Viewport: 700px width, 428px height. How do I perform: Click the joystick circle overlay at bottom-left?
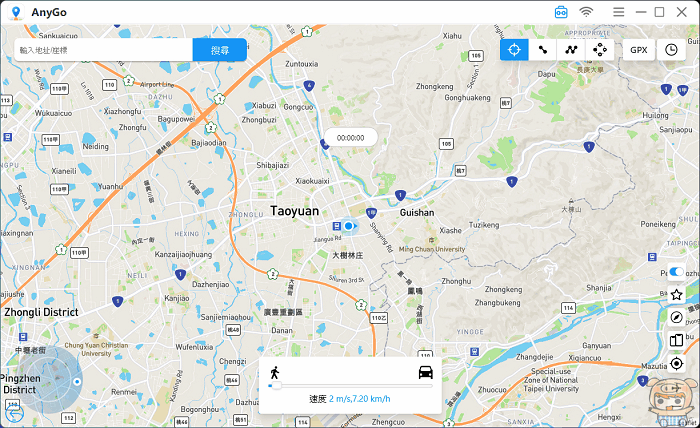click(x=49, y=379)
